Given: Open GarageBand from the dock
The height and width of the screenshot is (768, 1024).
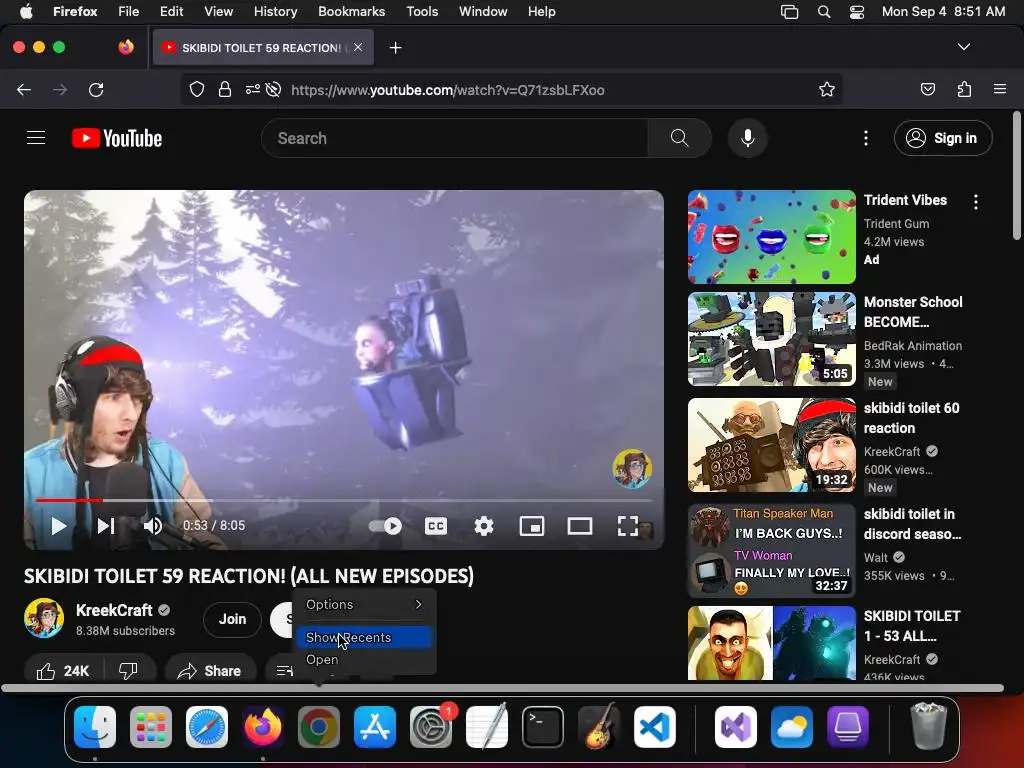Looking at the screenshot, I should click(x=599, y=727).
